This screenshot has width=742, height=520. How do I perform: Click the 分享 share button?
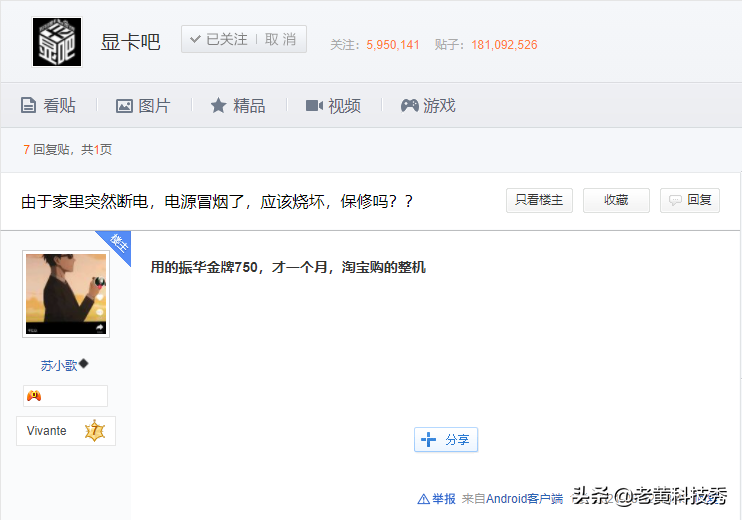[x=446, y=440]
